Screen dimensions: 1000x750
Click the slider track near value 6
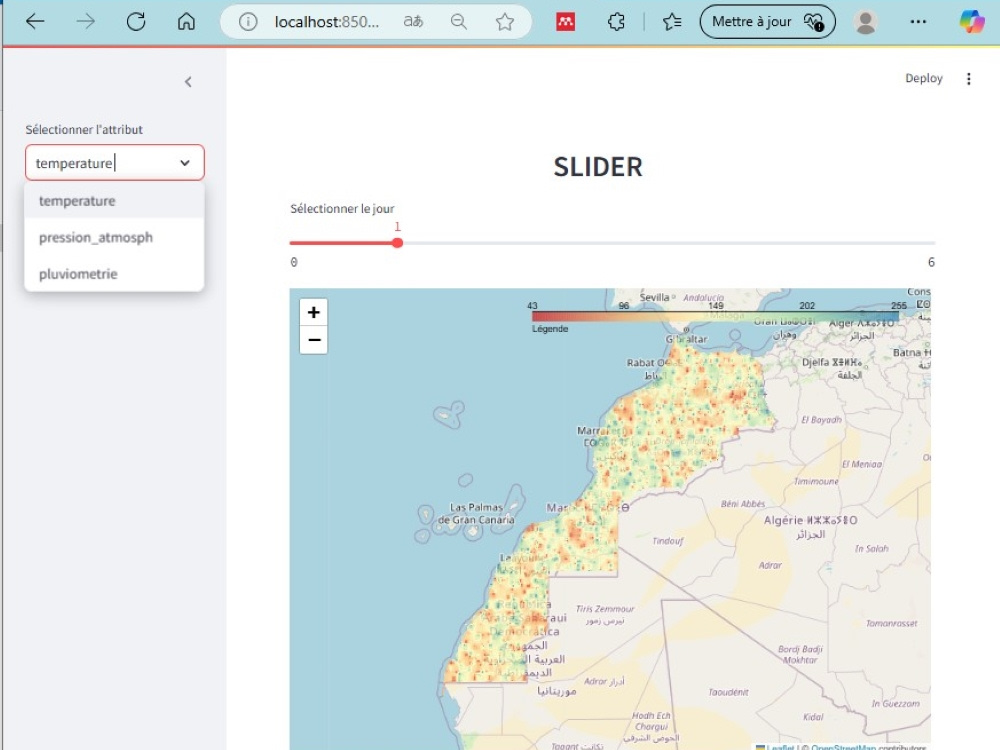[932, 243]
